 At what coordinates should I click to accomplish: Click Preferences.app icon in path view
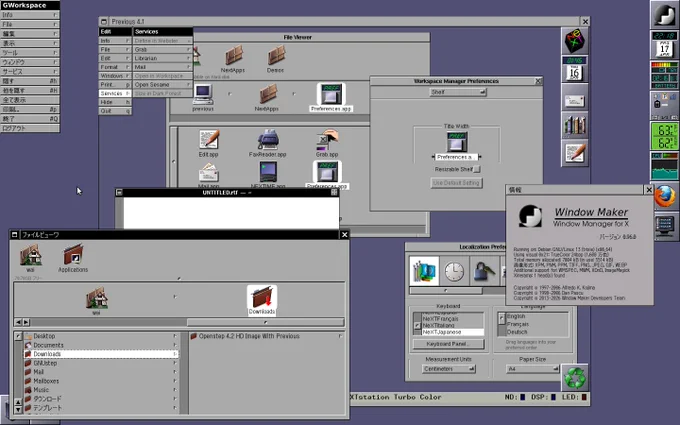[x=331, y=98]
